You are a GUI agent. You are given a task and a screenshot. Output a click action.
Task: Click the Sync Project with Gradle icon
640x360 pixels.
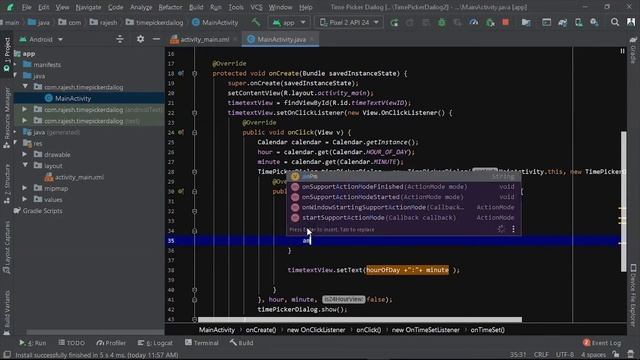pyautogui.click(x=562, y=22)
